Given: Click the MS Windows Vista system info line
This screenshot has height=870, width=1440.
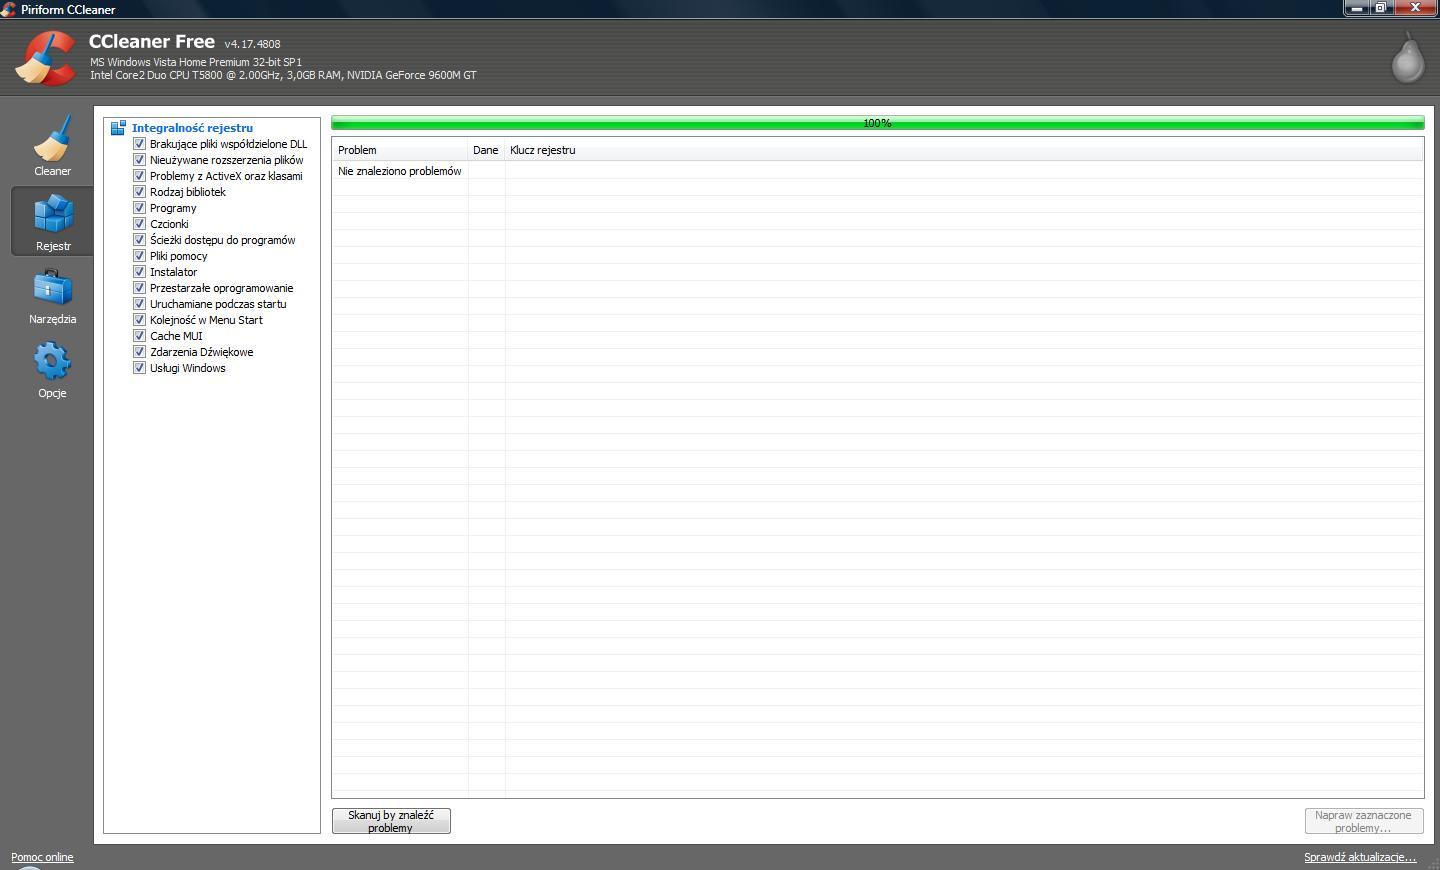Looking at the screenshot, I should 196,62.
